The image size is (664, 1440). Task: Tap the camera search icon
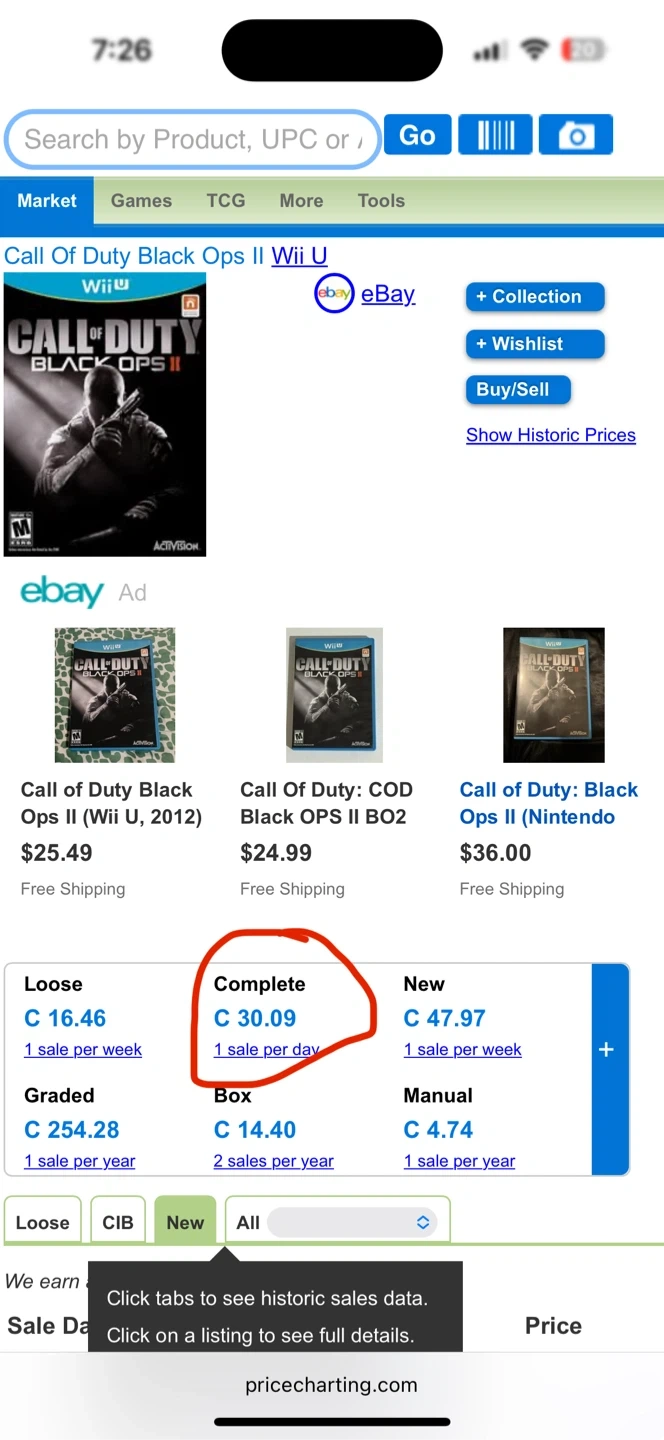575,135
